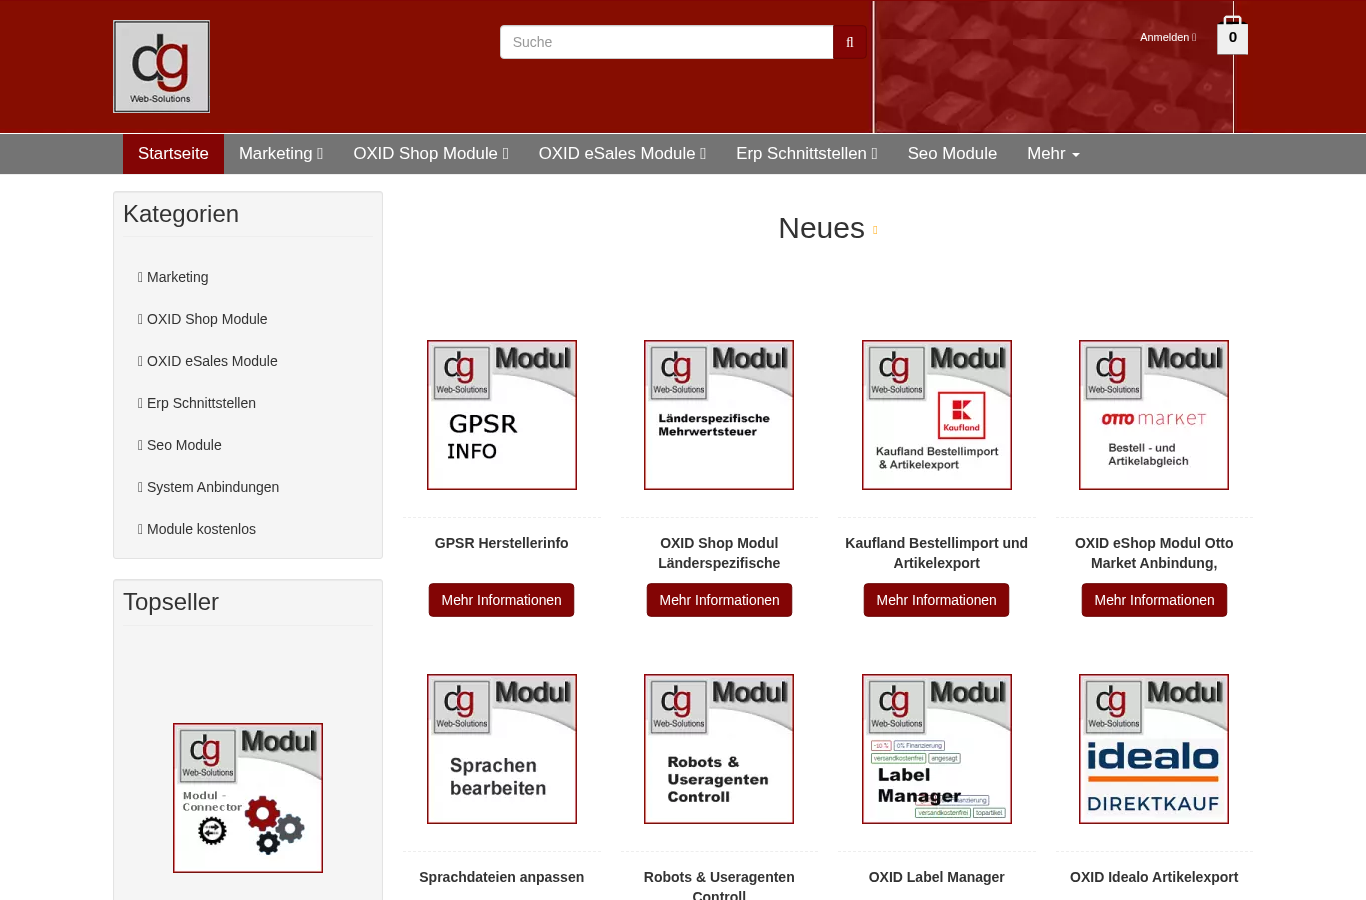Open the Robots & Useragenten Controll title link
Screen dimensions: 1366x900
719,886
